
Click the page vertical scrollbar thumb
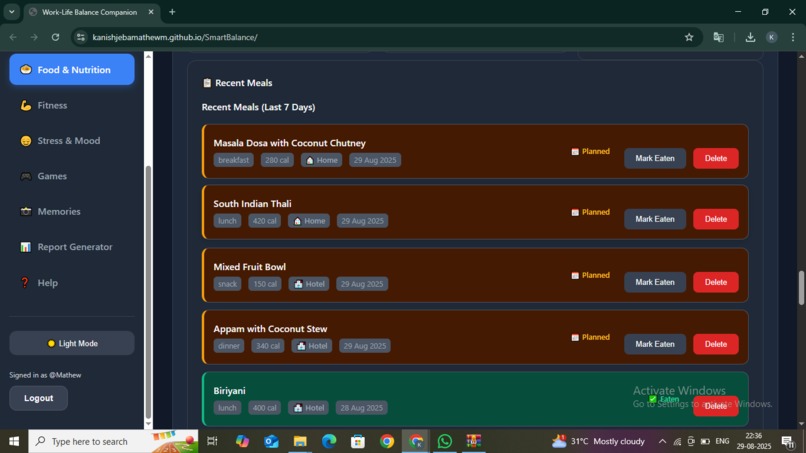click(x=801, y=287)
